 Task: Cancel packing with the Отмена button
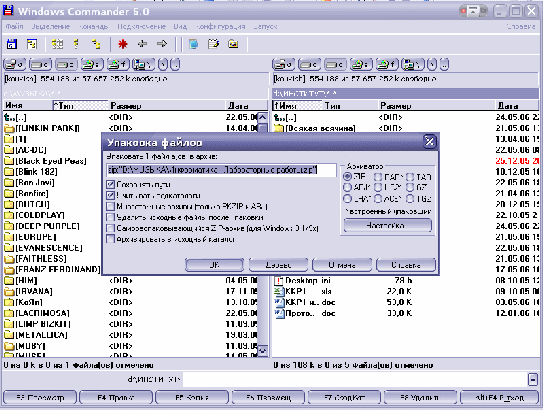pyautogui.click(x=342, y=265)
